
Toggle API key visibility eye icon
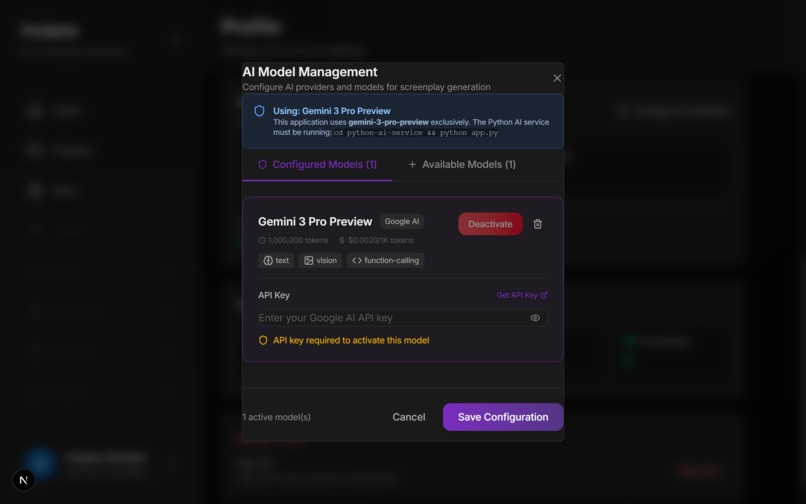point(535,318)
